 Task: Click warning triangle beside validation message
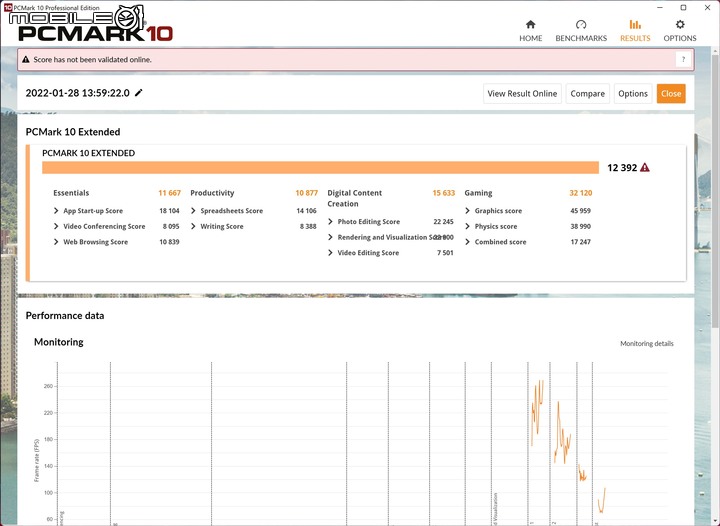26,60
